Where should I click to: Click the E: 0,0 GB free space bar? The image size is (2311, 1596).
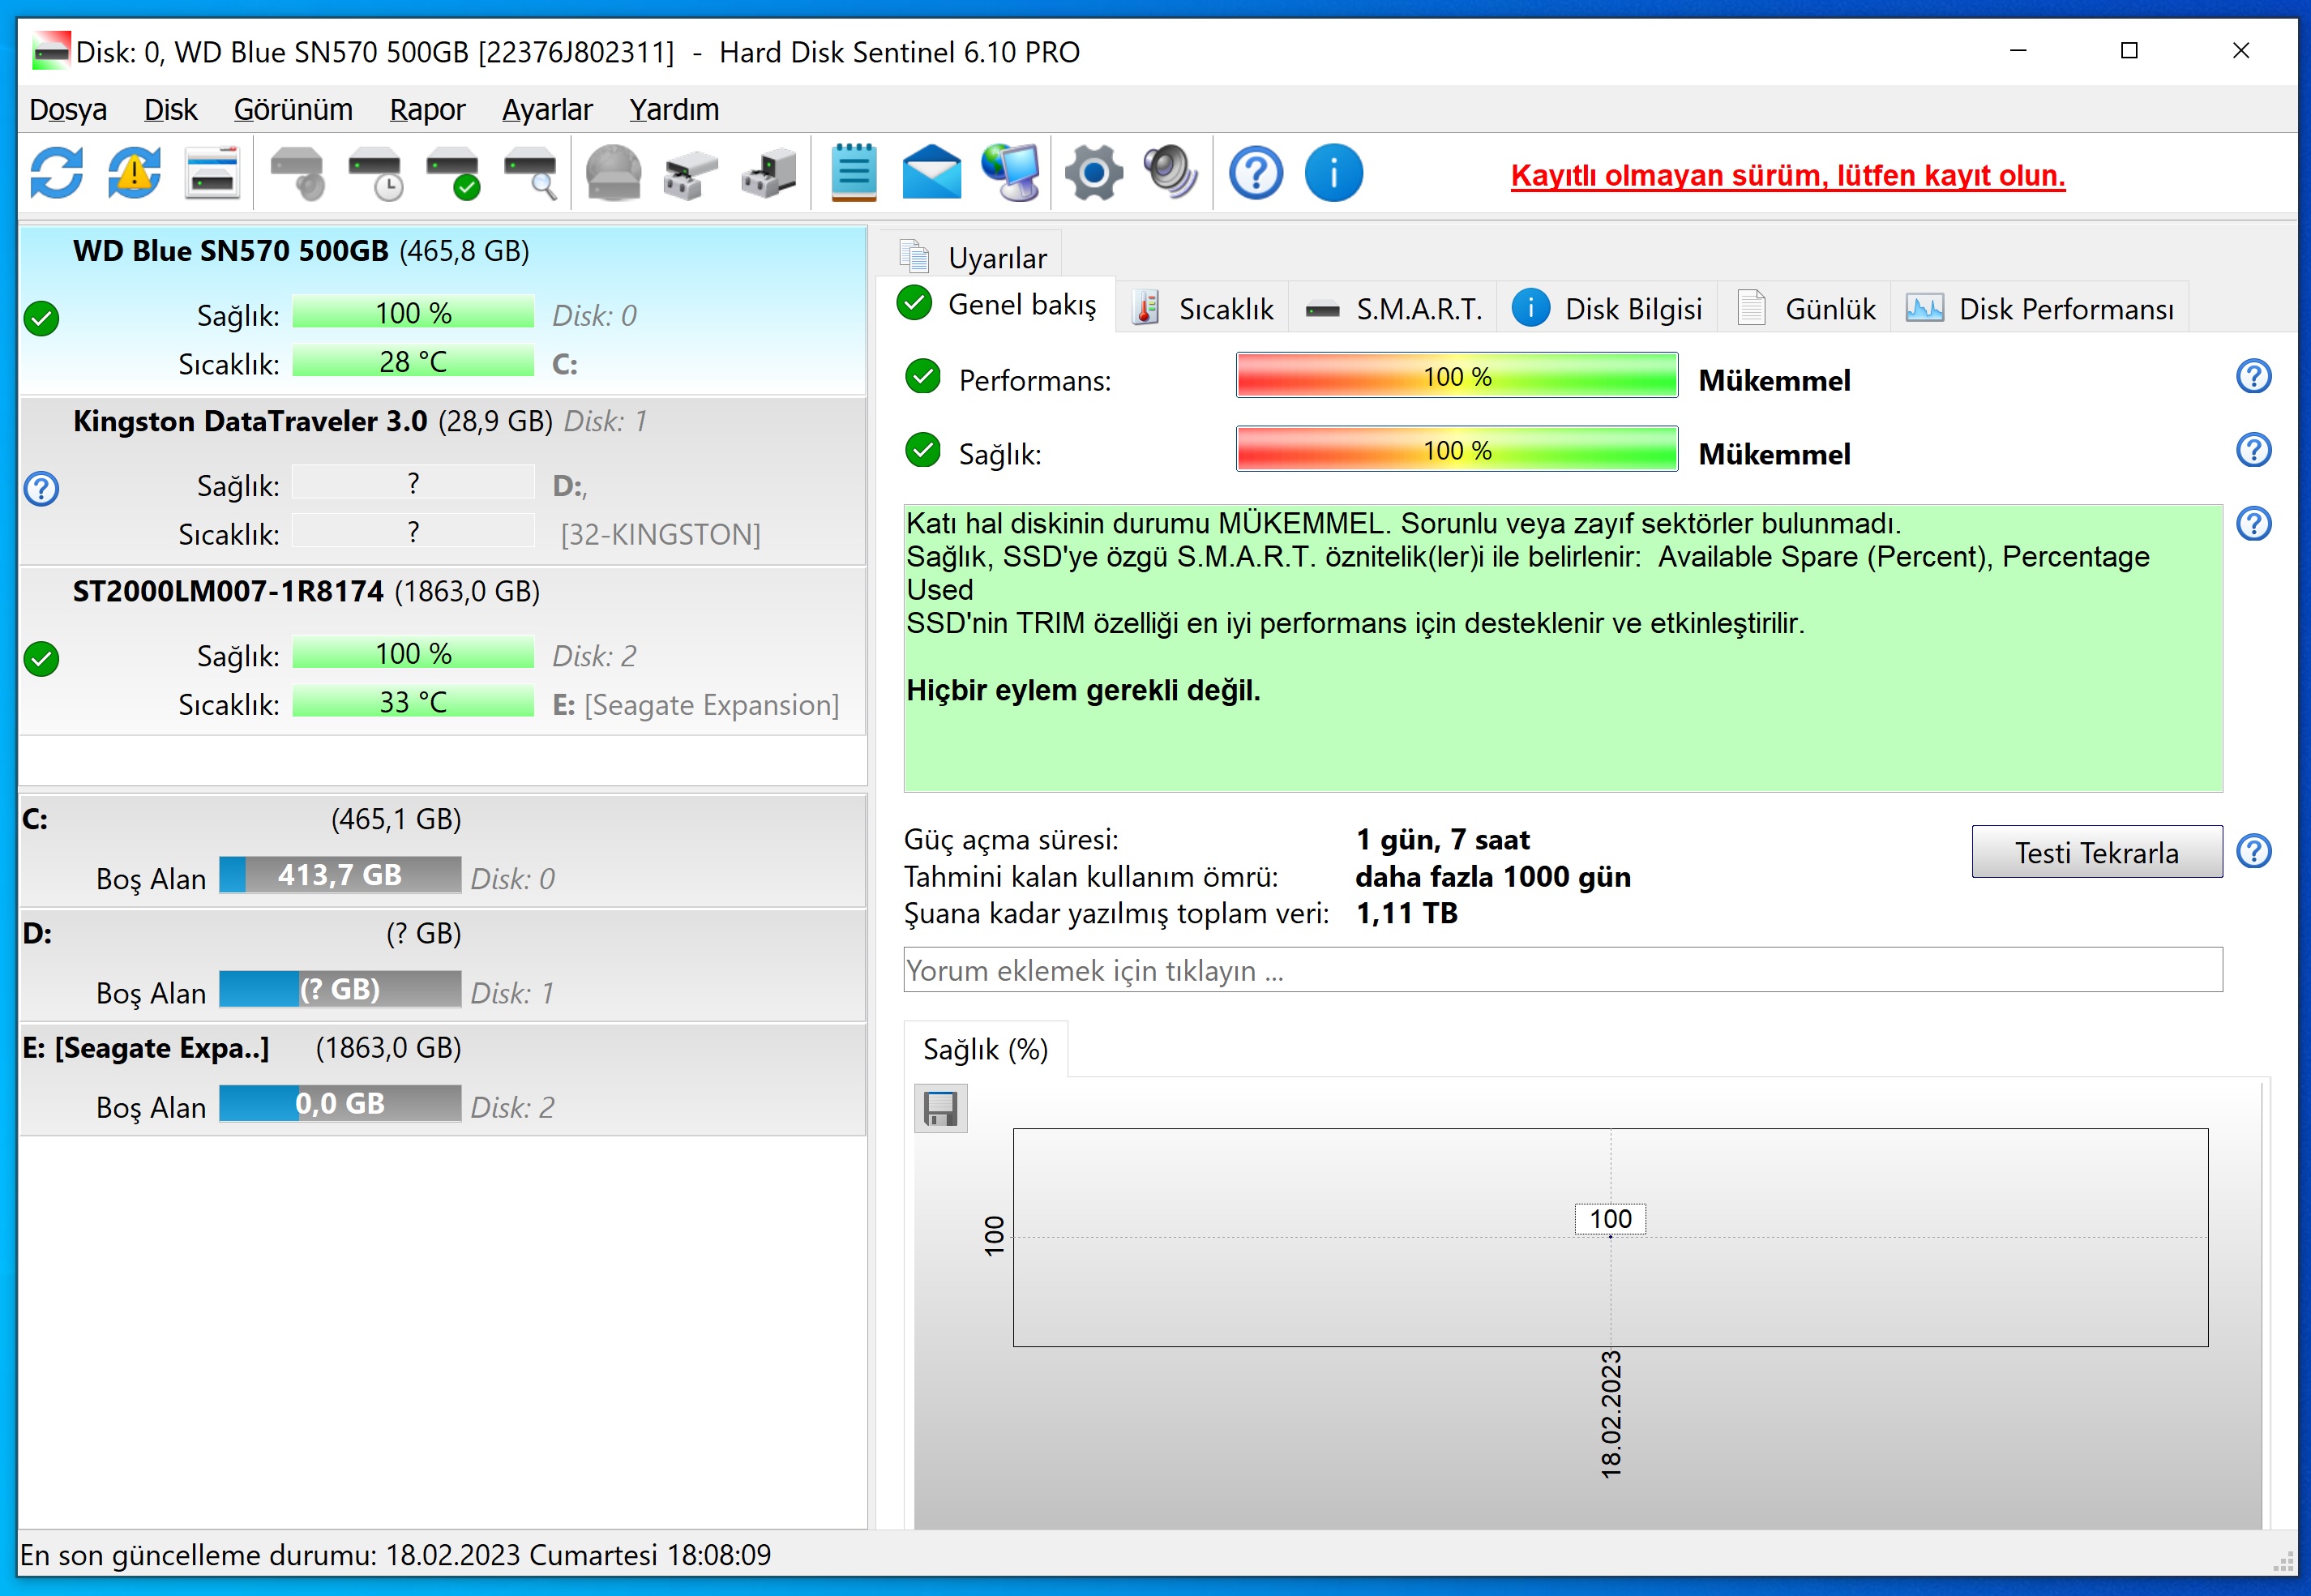[340, 1103]
